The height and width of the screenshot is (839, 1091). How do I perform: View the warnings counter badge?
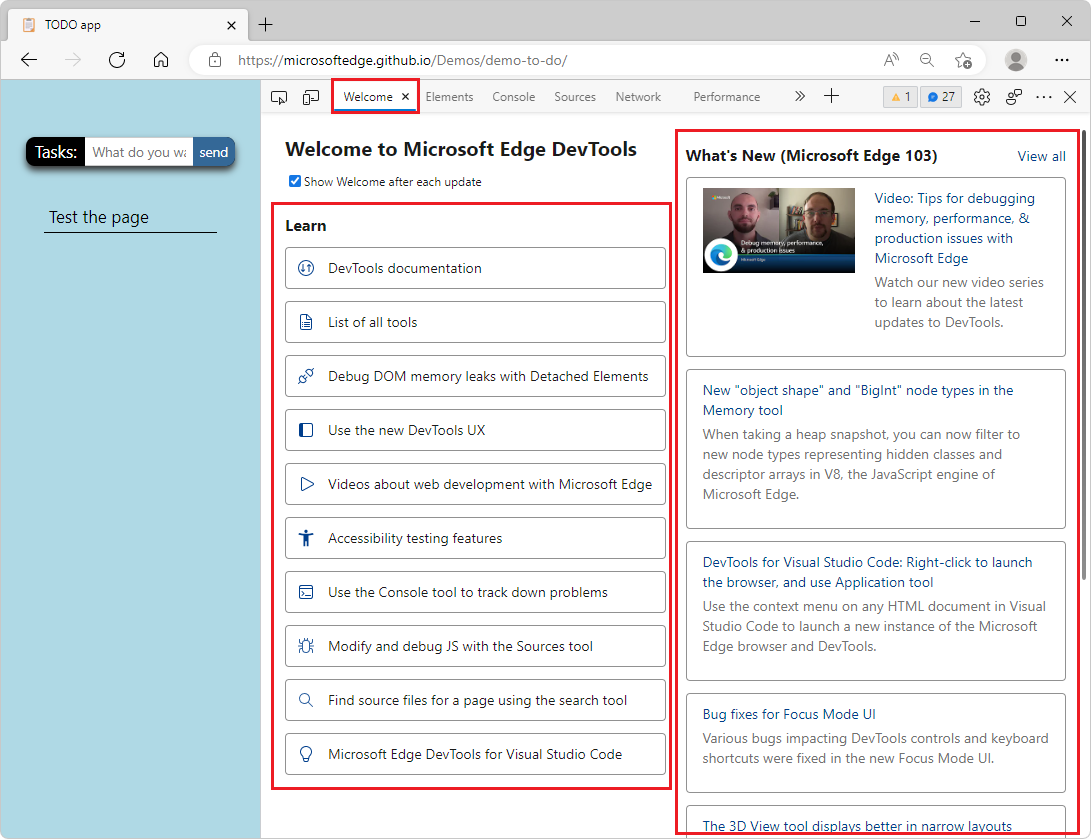coord(899,96)
